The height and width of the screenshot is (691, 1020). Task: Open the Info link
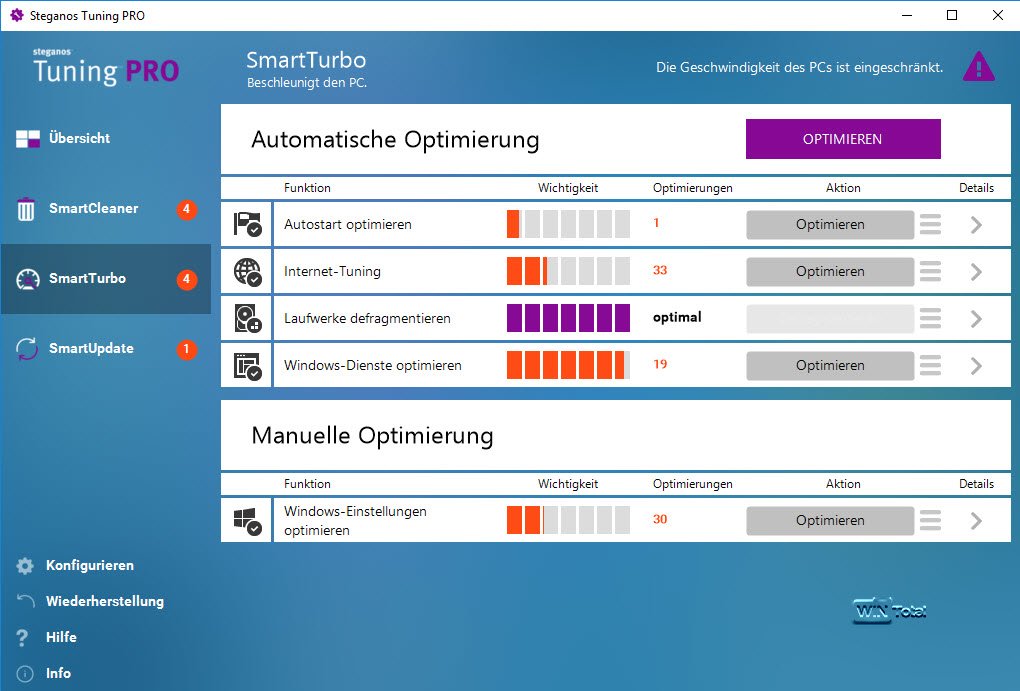pos(58,673)
